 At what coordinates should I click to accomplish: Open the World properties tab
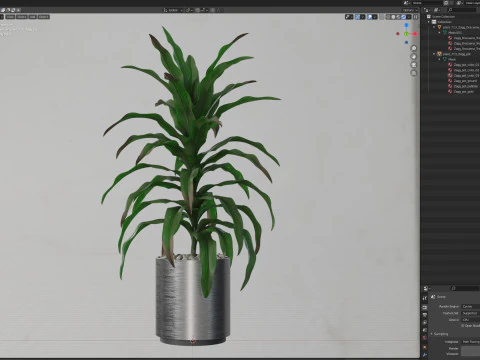425,338
